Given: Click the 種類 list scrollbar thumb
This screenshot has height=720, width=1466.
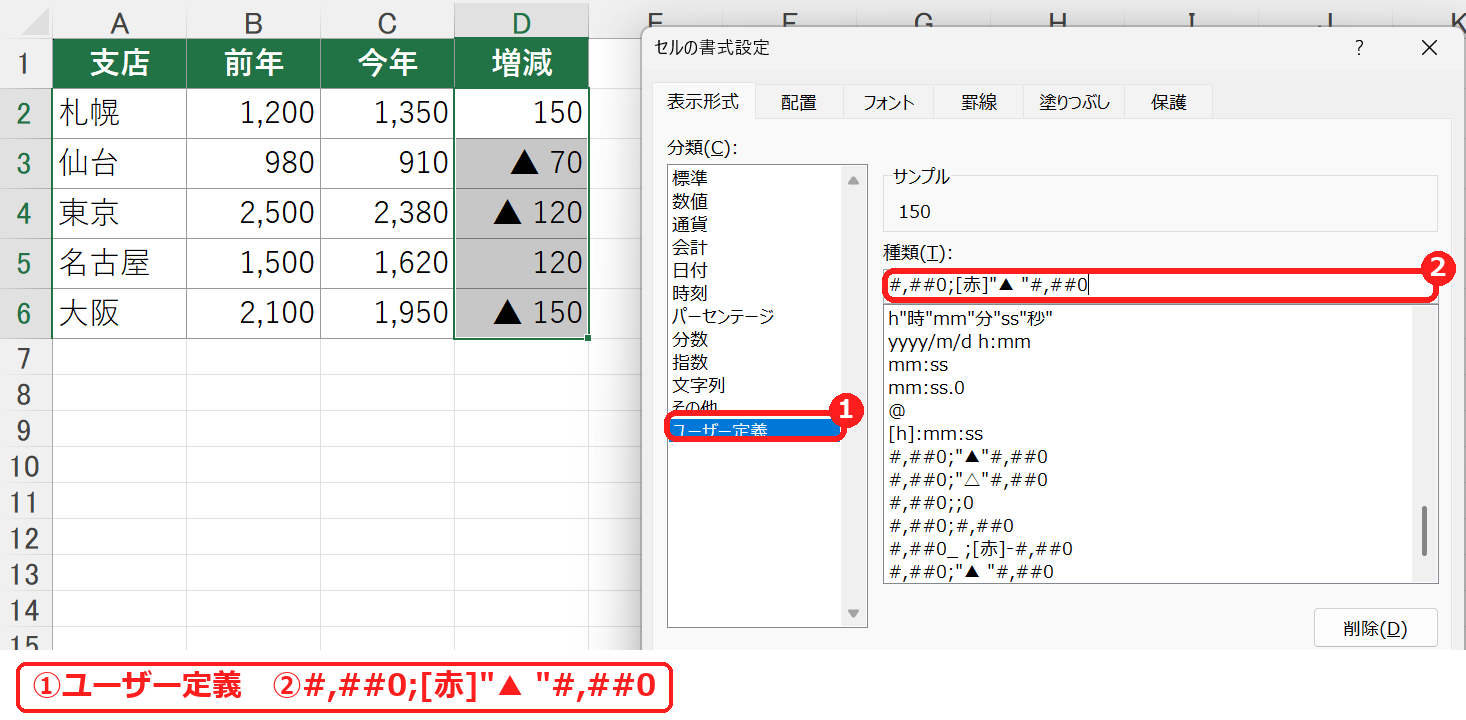Looking at the screenshot, I should point(1424,530).
